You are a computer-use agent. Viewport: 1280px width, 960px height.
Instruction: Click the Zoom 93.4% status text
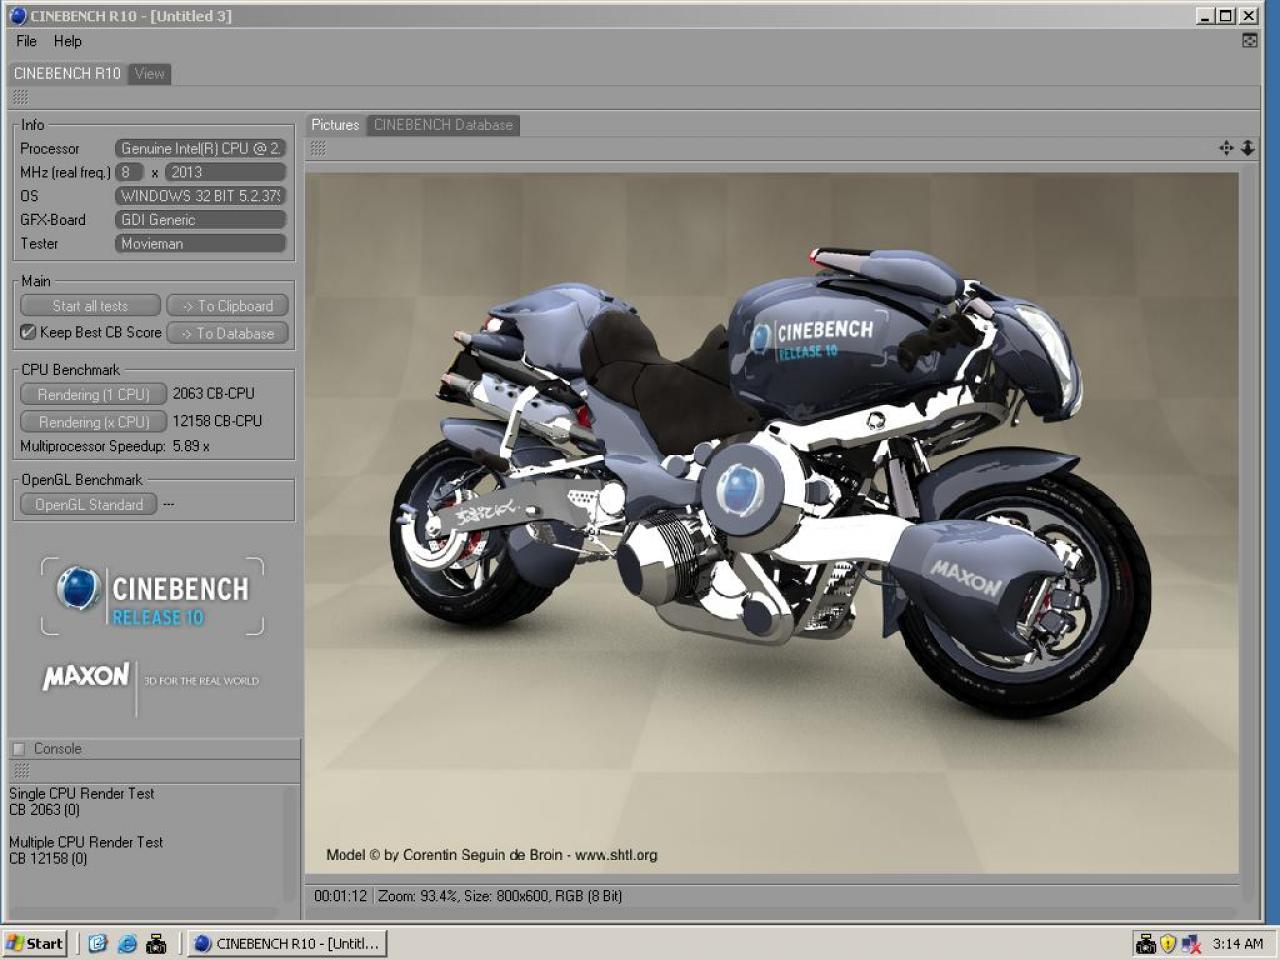(x=418, y=896)
